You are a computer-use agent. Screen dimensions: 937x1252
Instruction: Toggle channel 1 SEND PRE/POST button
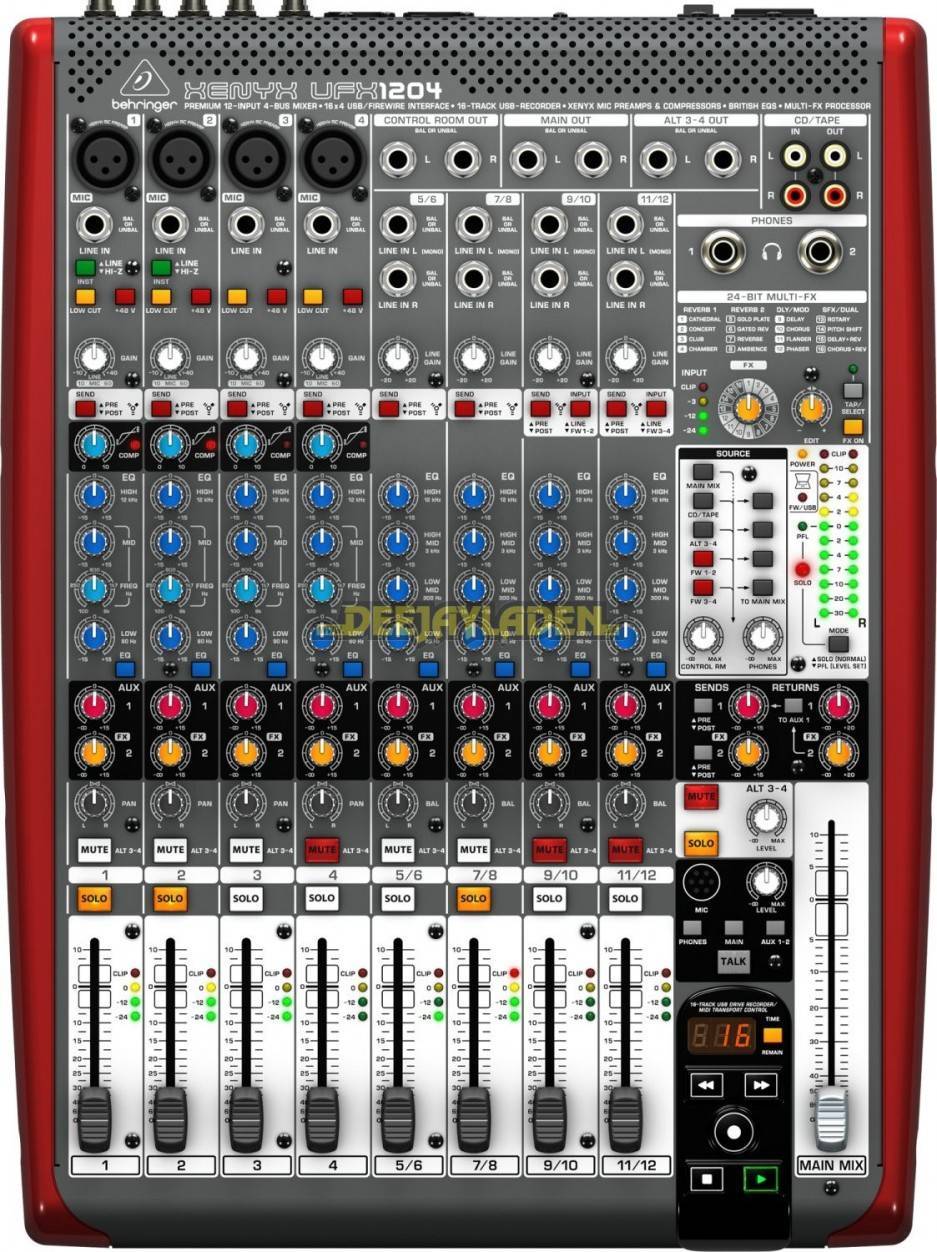pos(85,408)
